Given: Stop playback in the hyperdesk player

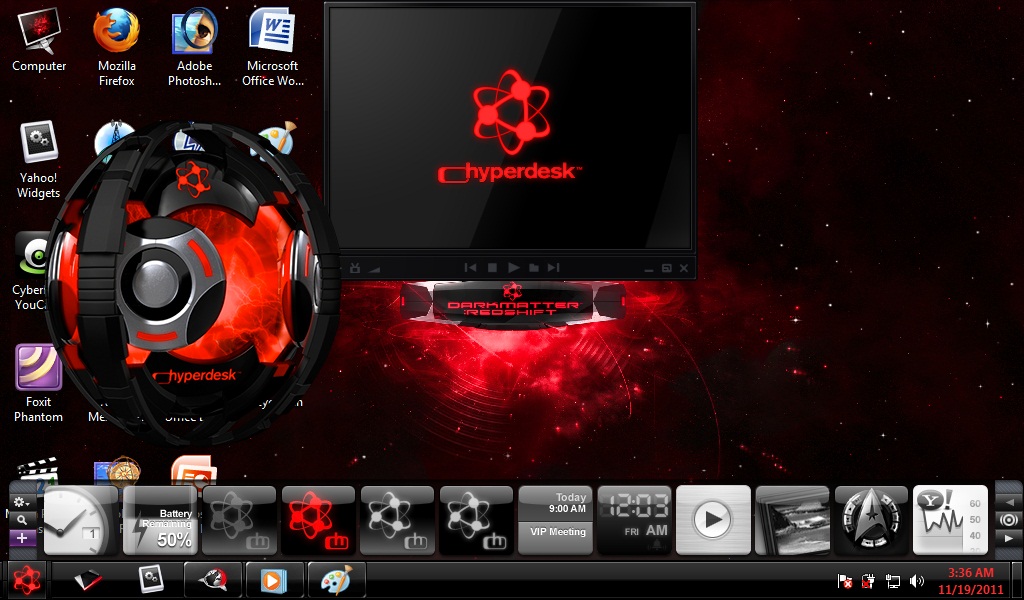Looking at the screenshot, I should [x=492, y=268].
